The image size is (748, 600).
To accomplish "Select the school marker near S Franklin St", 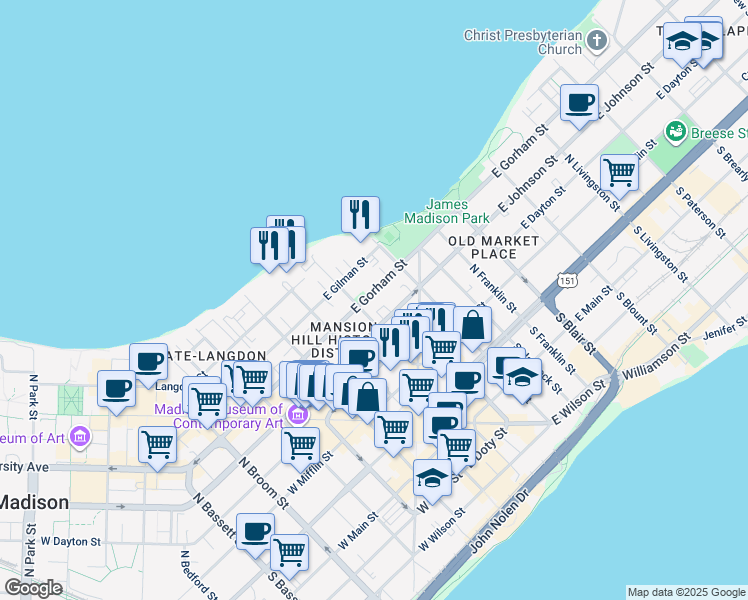I will point(521,378).
